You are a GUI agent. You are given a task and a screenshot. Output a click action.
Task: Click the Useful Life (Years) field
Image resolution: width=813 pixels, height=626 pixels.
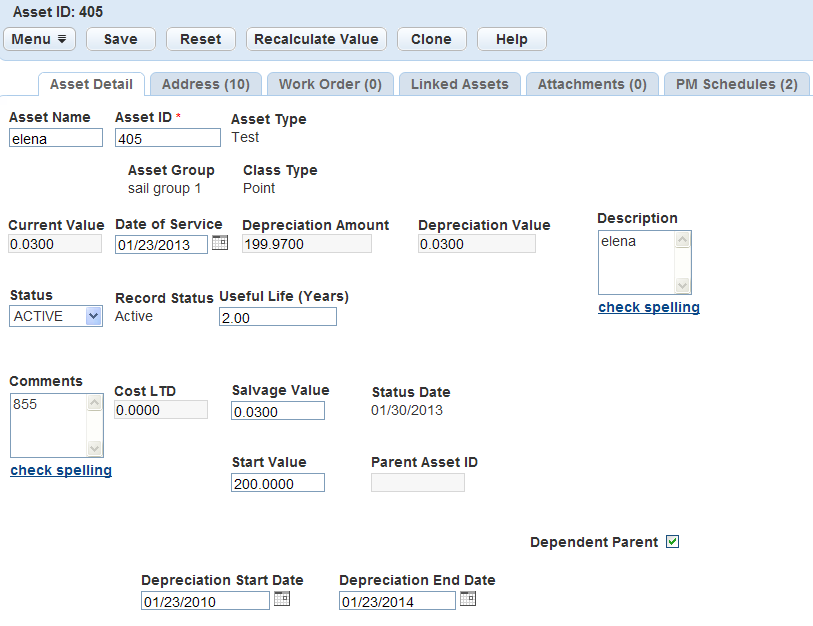coord(277,317)
